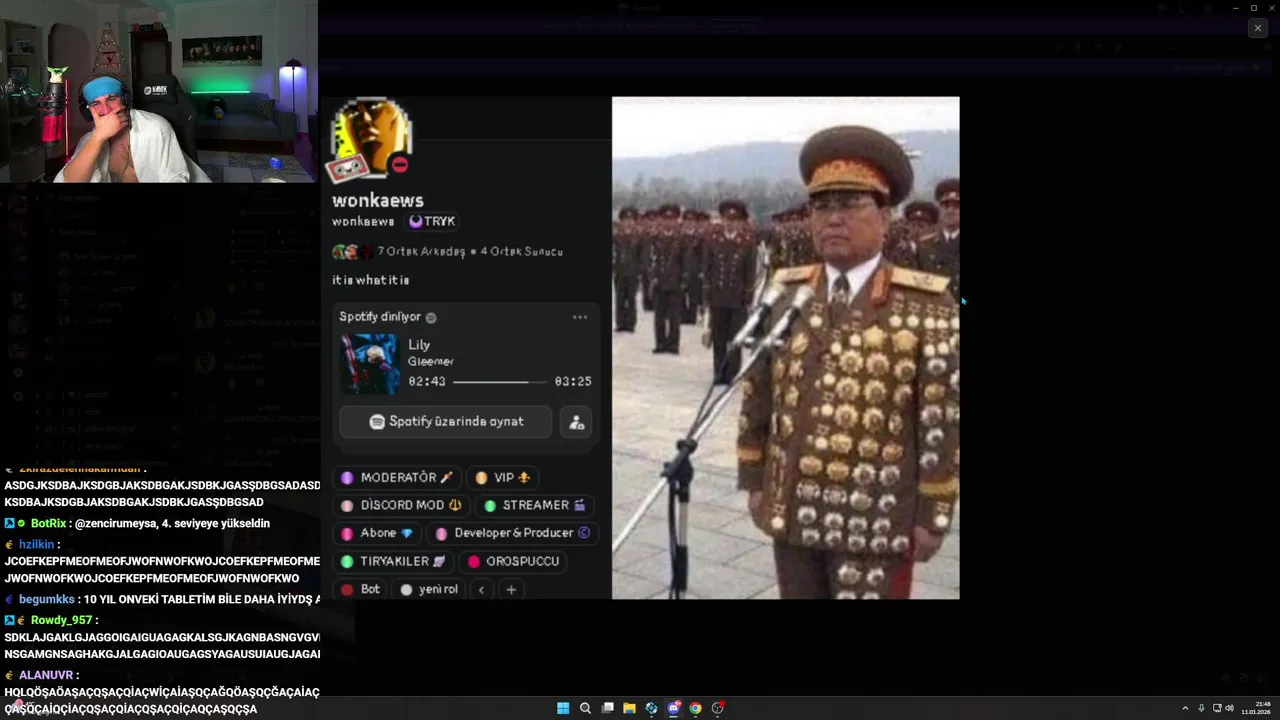The image size is (1280, 720).
Task: Open the taskbar clock and date
Action: tap(1256, 708)
